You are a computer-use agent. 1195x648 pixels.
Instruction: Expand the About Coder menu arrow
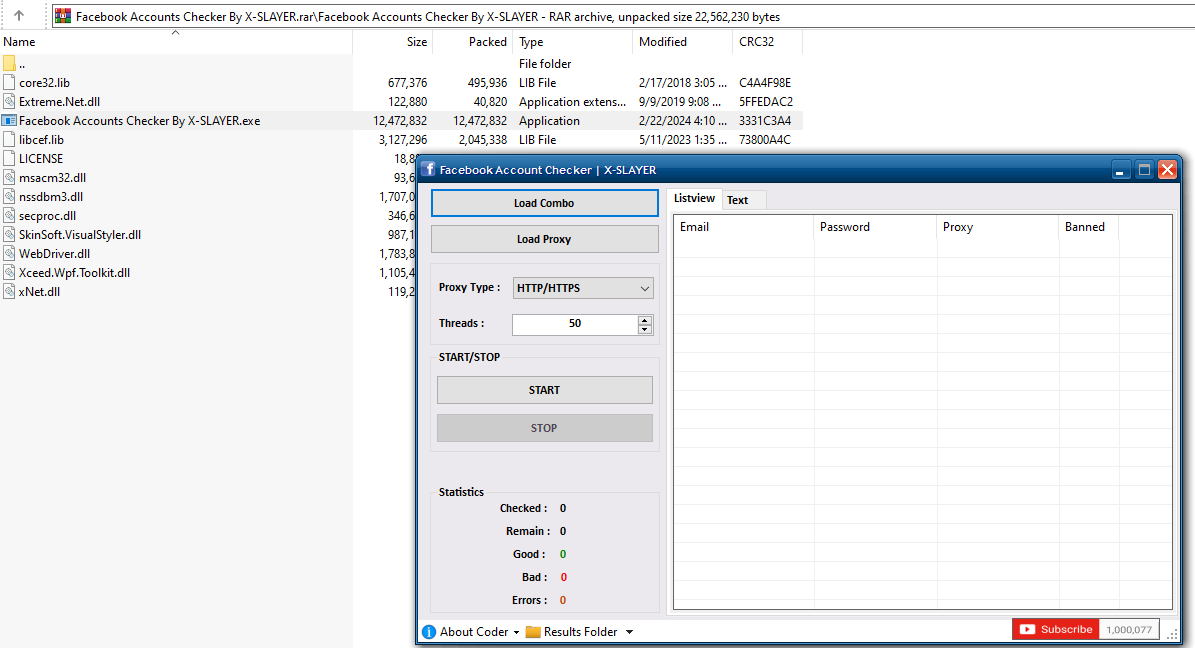[516, 632]
